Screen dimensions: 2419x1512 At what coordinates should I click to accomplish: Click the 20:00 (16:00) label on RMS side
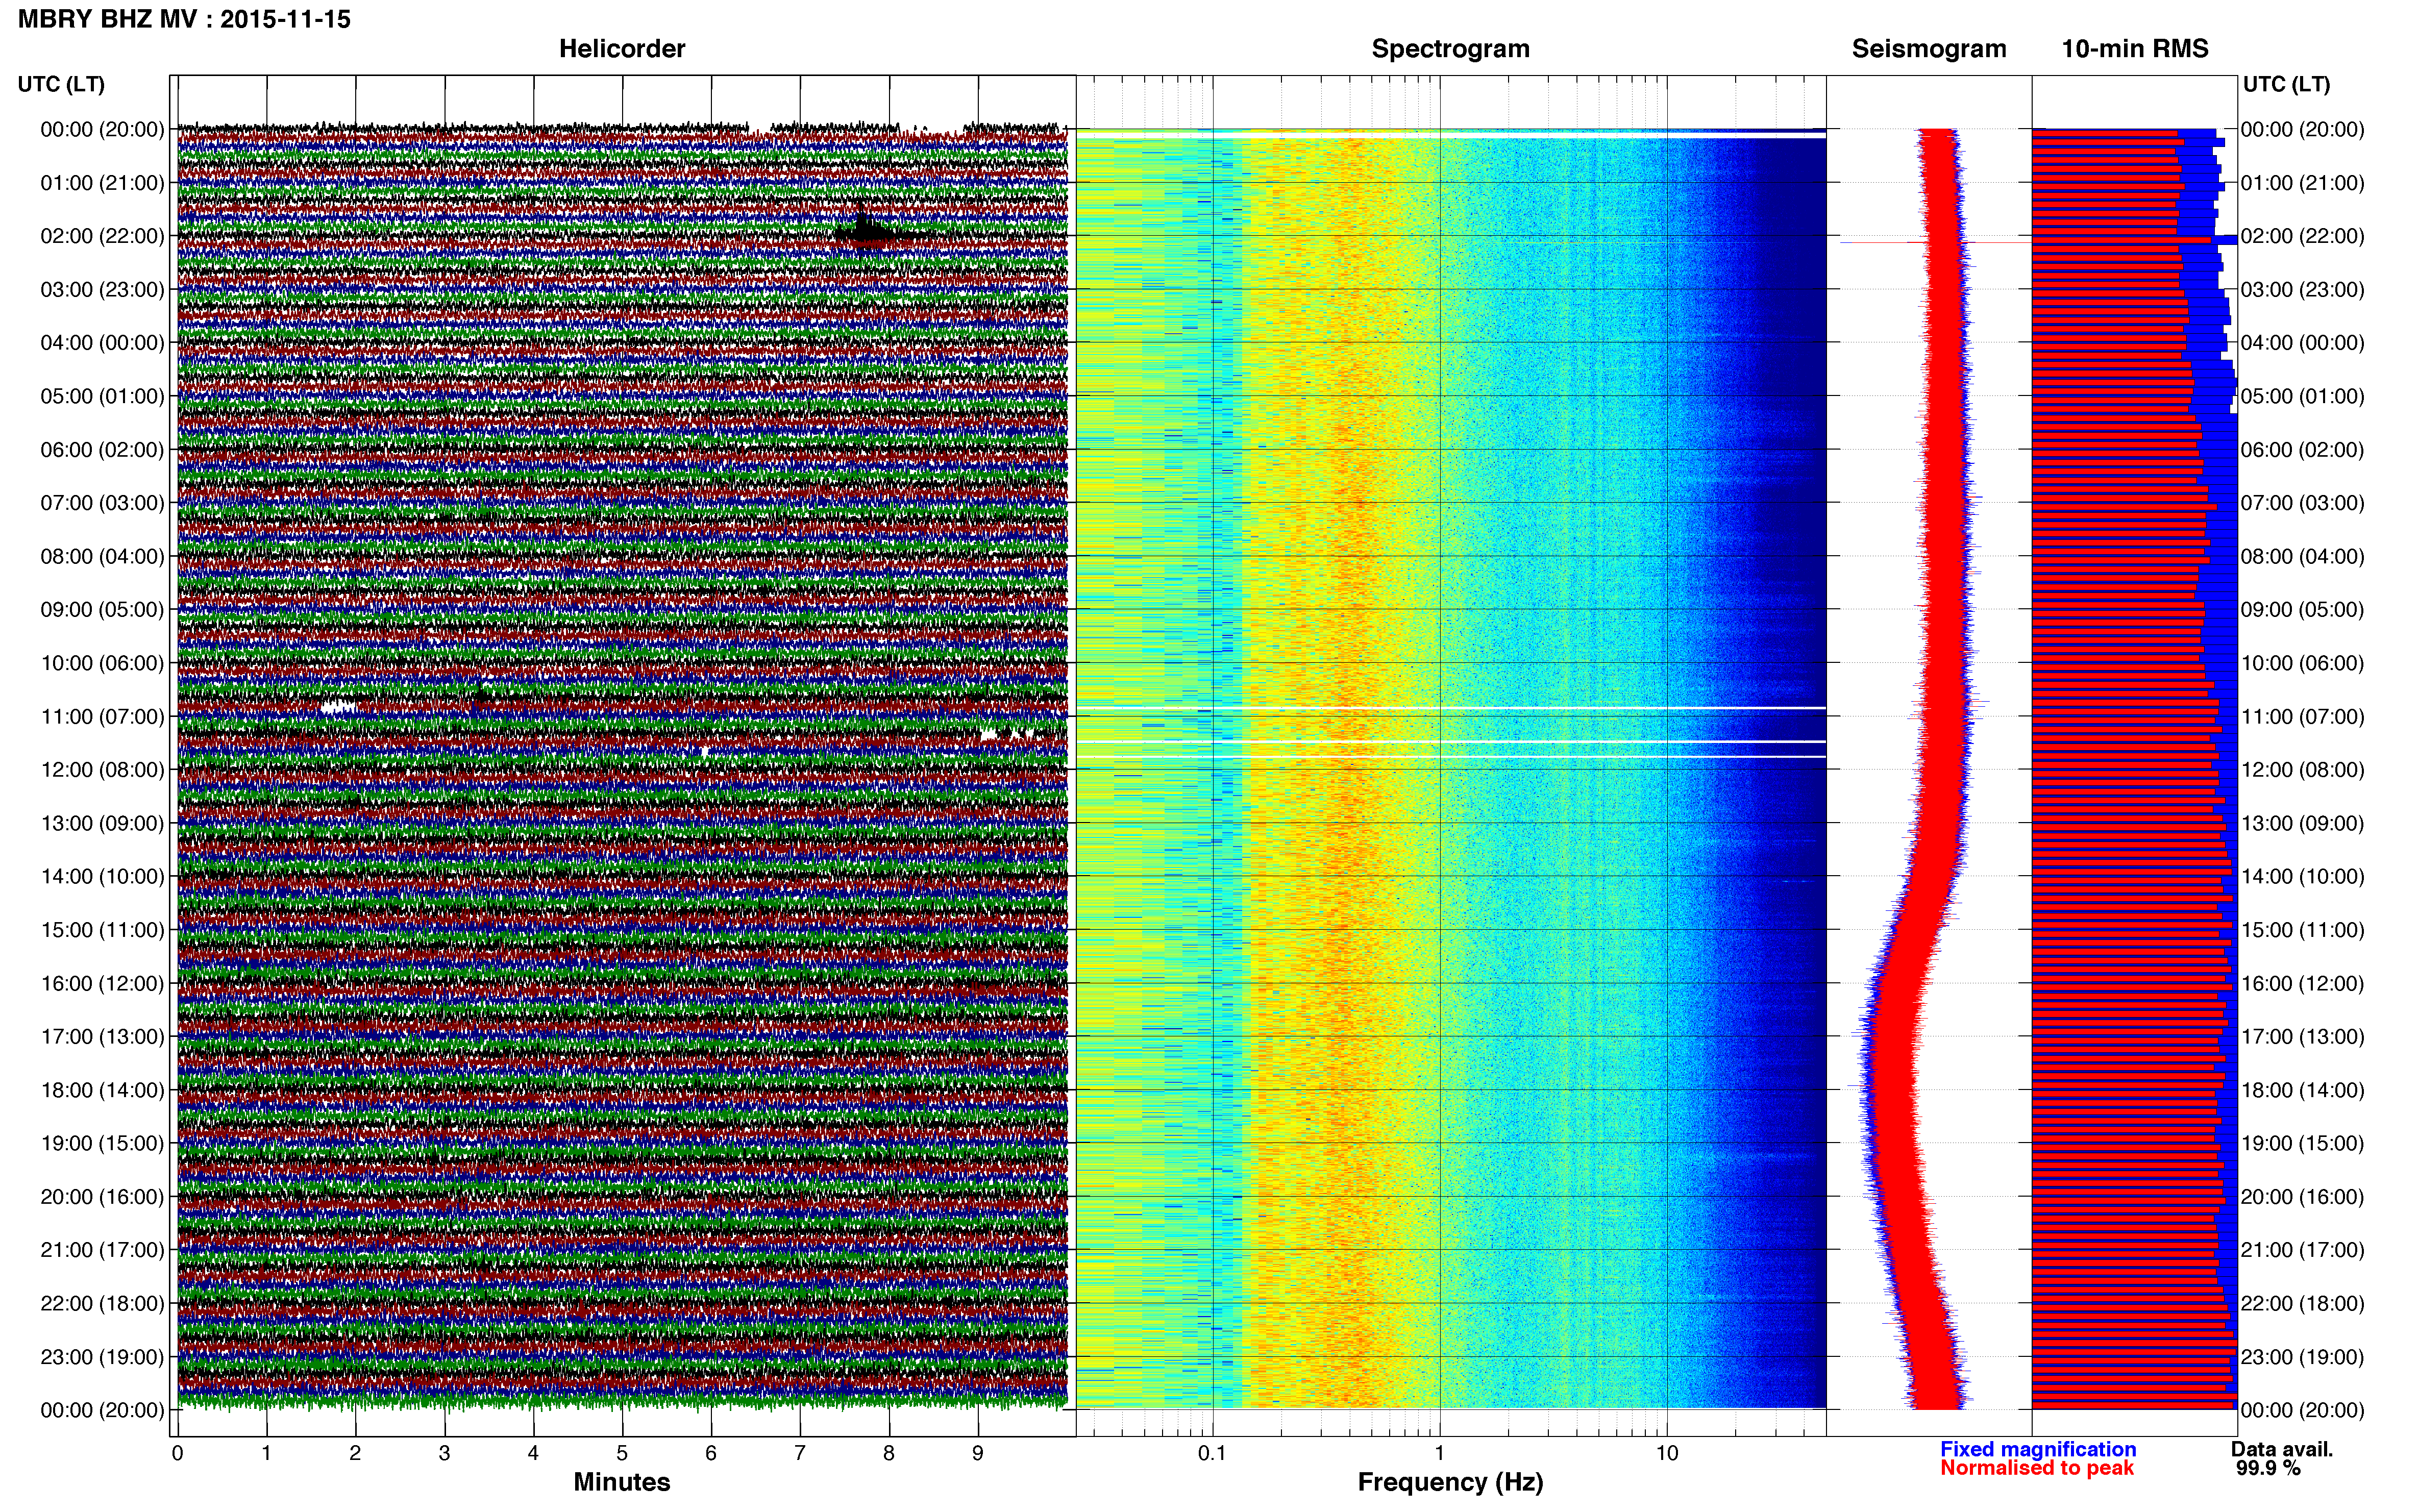click(2302, 1197)
